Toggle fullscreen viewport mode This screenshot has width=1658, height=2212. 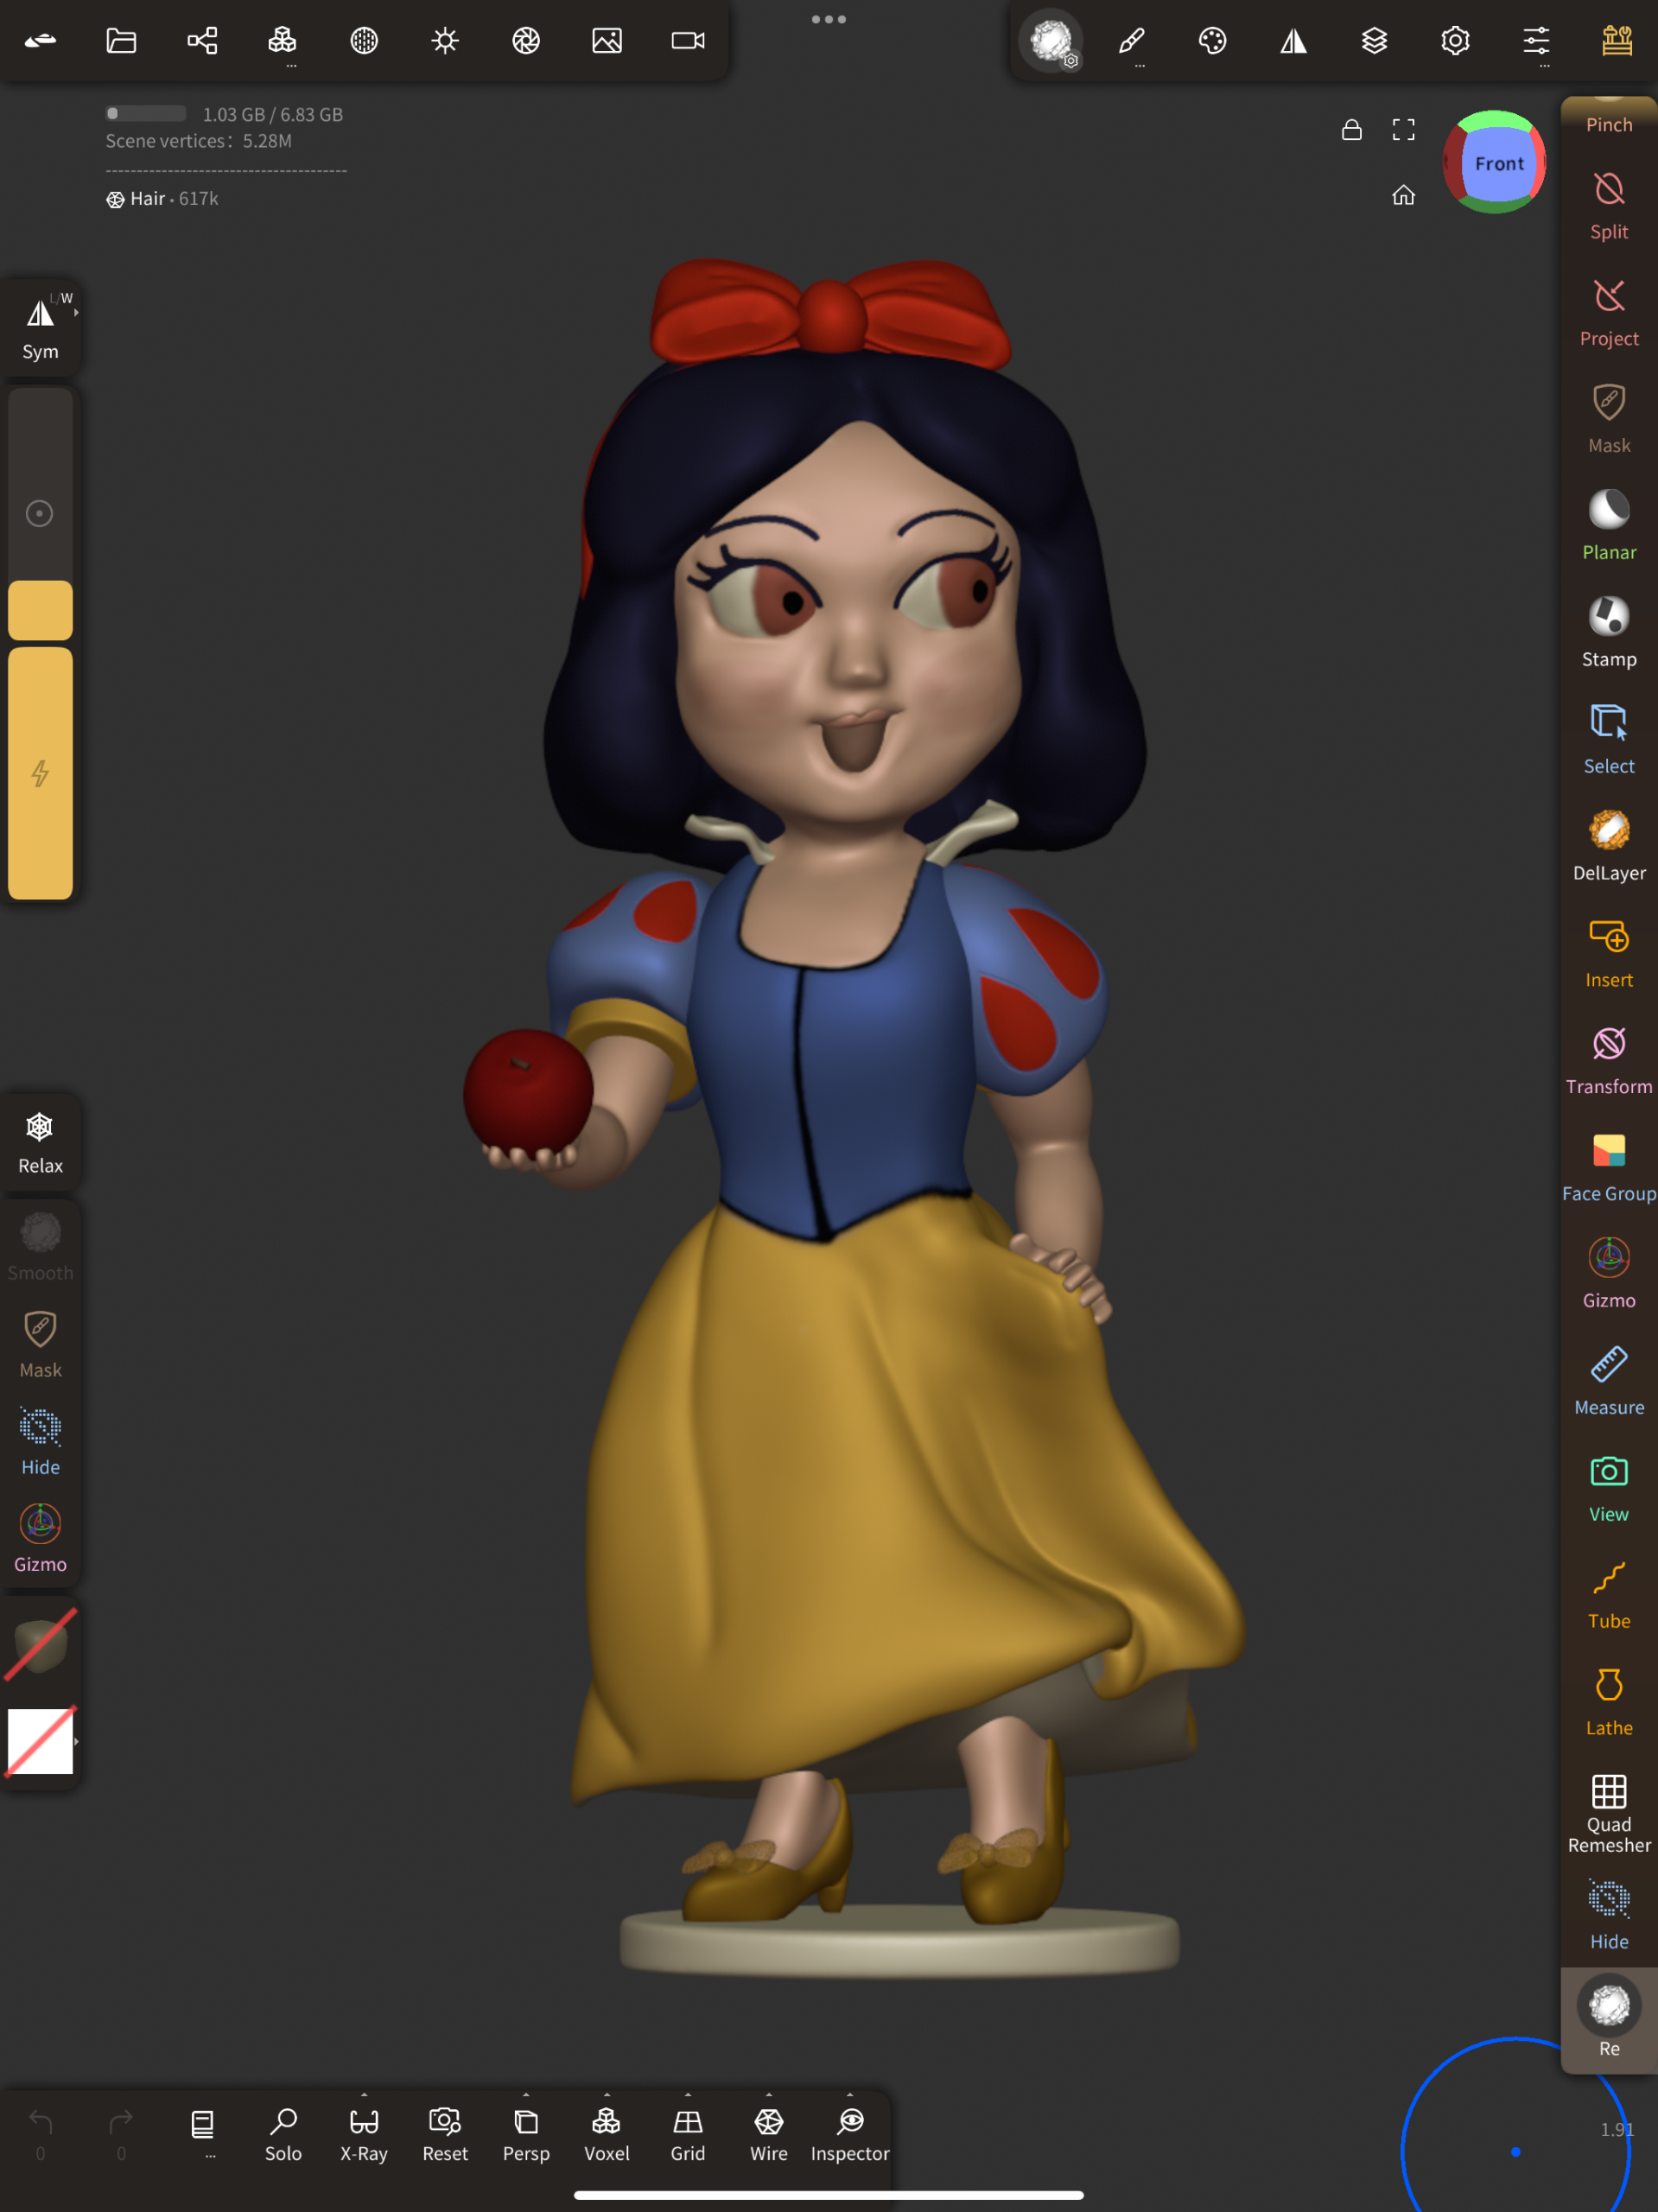click(1404, 130)
